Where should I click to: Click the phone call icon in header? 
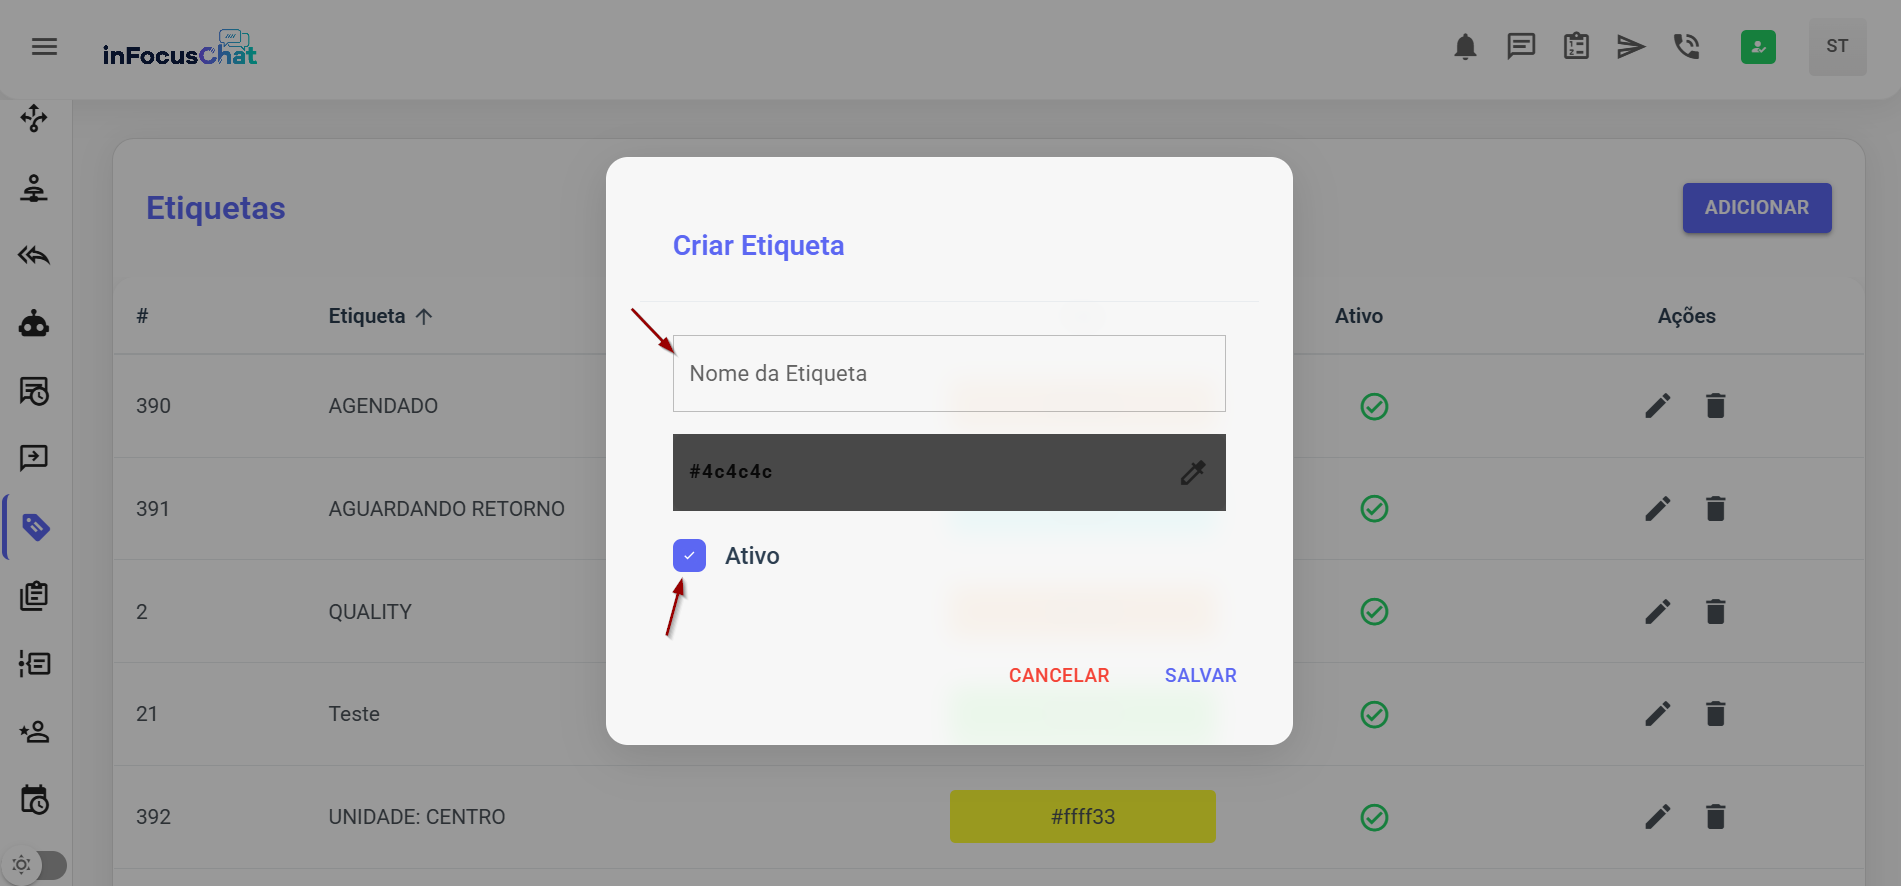[x=1687, y=47]
